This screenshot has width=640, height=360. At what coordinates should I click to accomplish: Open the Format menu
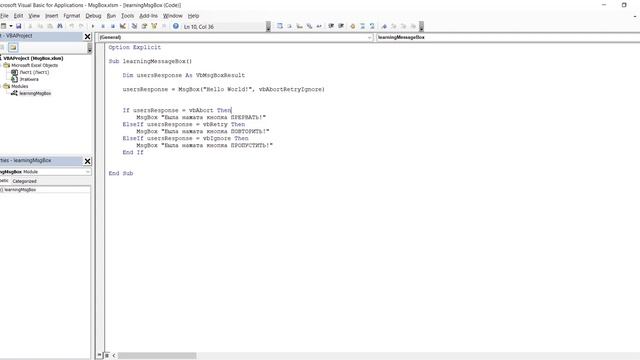pyautogui.click(x=72, y=16)
